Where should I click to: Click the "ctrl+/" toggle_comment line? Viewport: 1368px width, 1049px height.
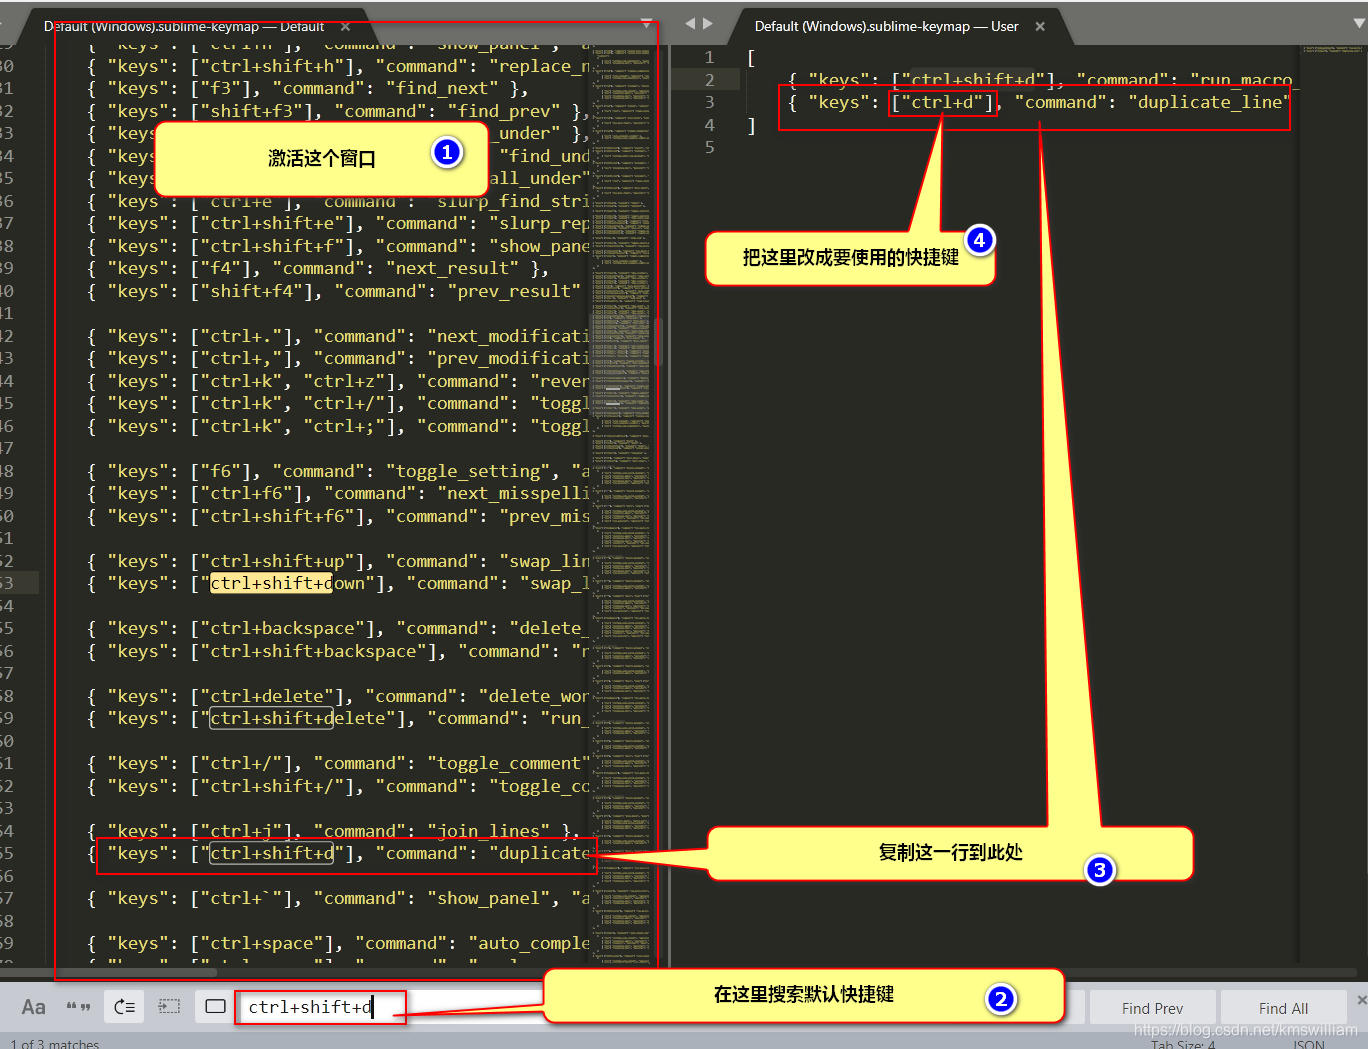point(338,763)
